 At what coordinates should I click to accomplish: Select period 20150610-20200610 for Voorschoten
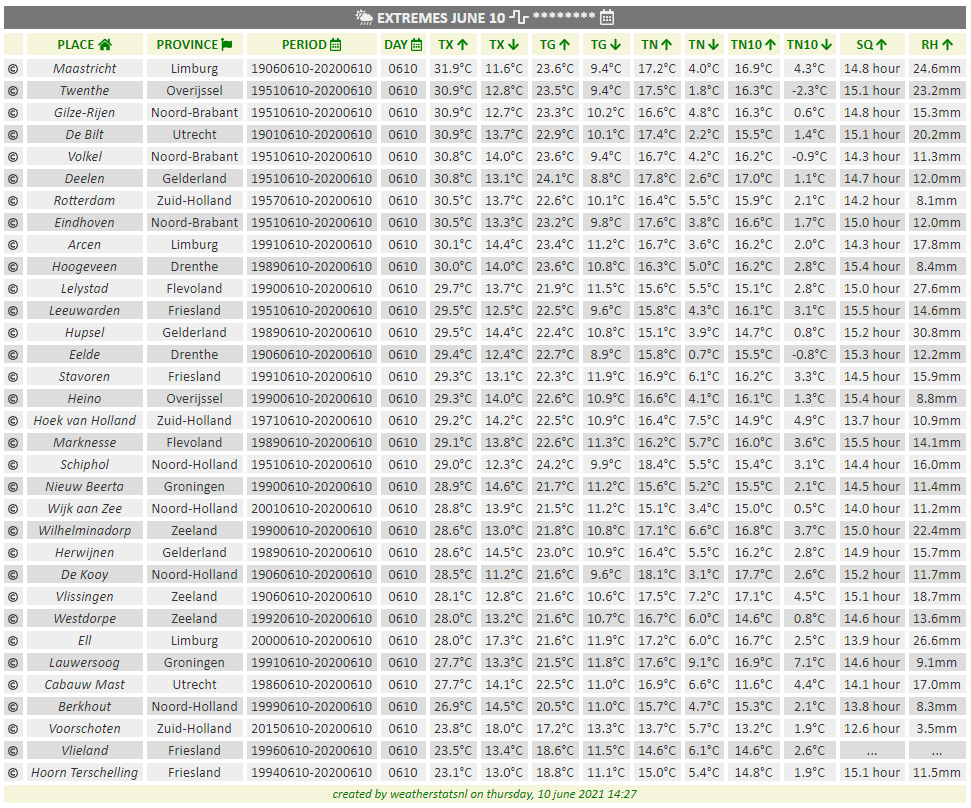pos(311,729)
